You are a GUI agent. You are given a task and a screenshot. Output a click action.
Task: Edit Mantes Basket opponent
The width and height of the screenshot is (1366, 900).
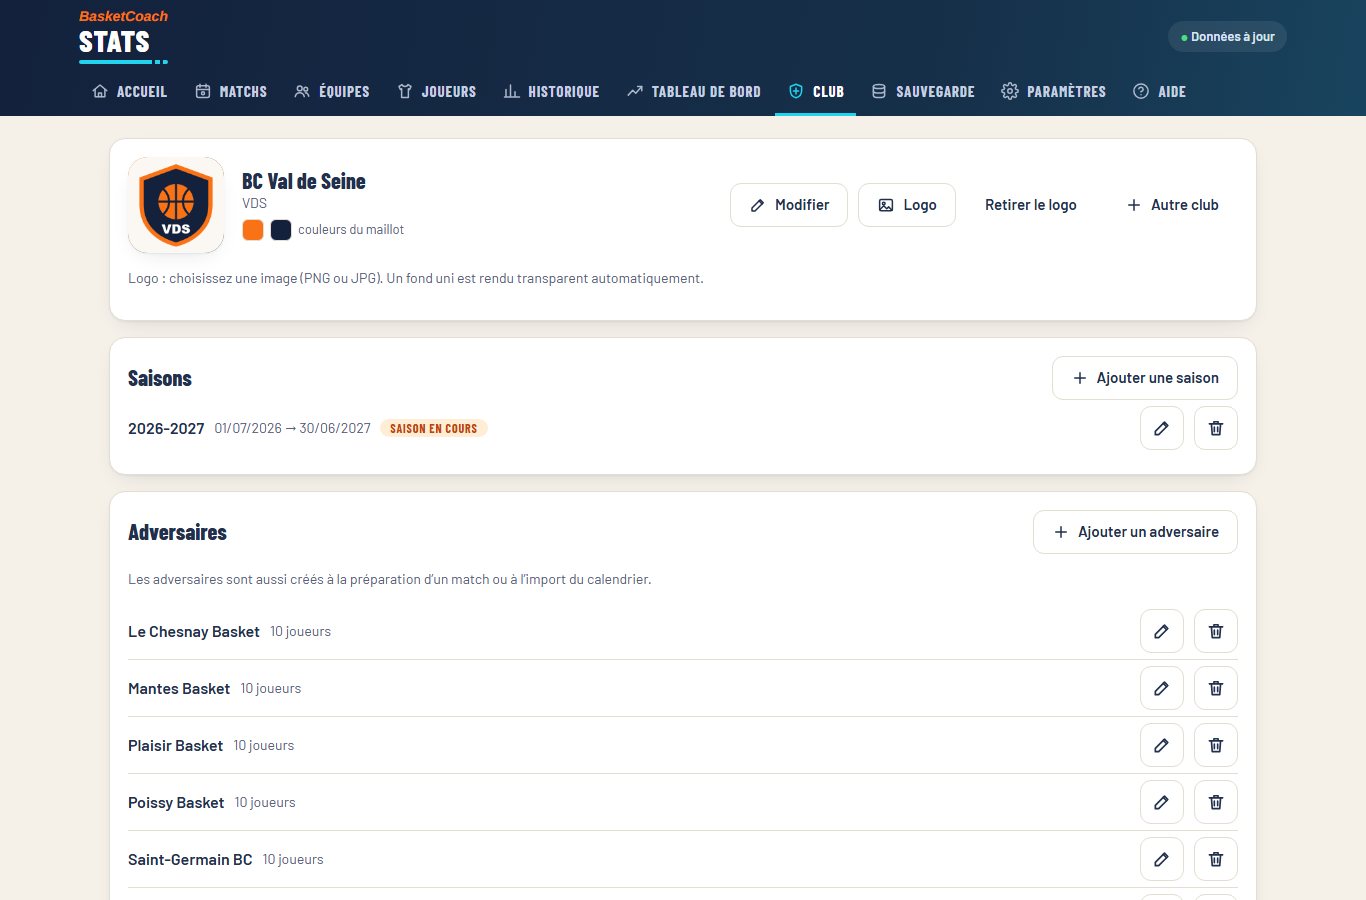click(1162, 688)
